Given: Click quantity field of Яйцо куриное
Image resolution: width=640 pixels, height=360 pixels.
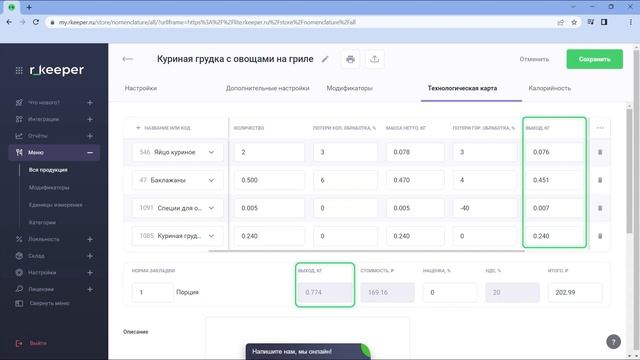Looking at the screenshot, I should pyautogui.click(x=269, y=152).
